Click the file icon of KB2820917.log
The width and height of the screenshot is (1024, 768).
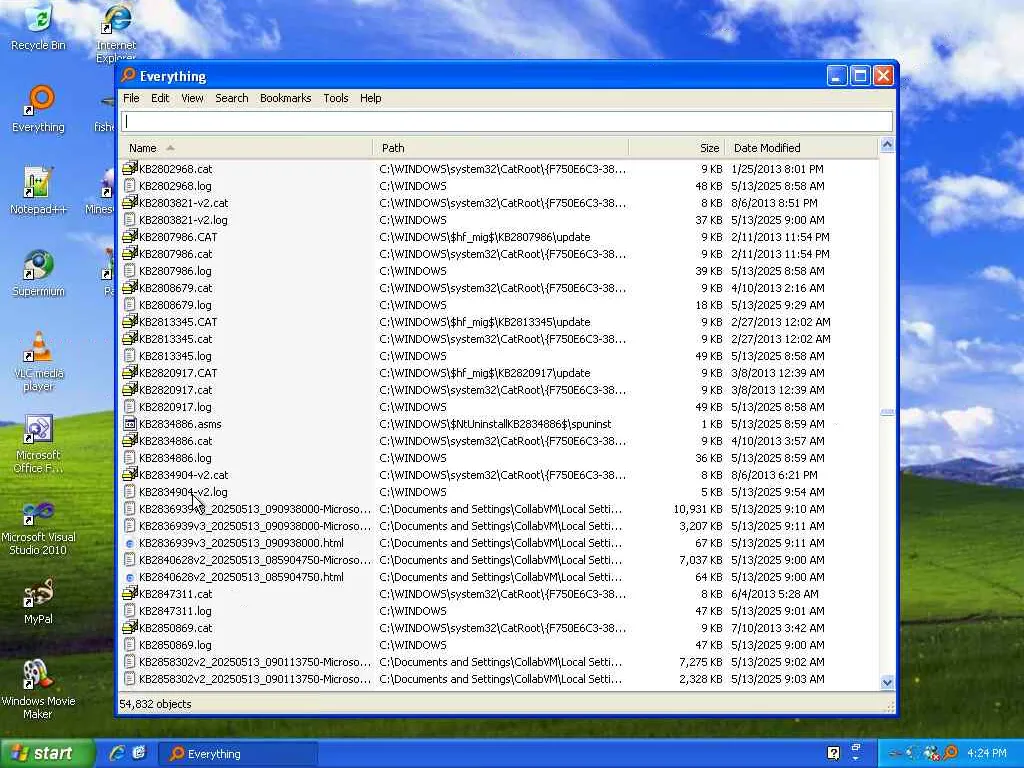130,407
